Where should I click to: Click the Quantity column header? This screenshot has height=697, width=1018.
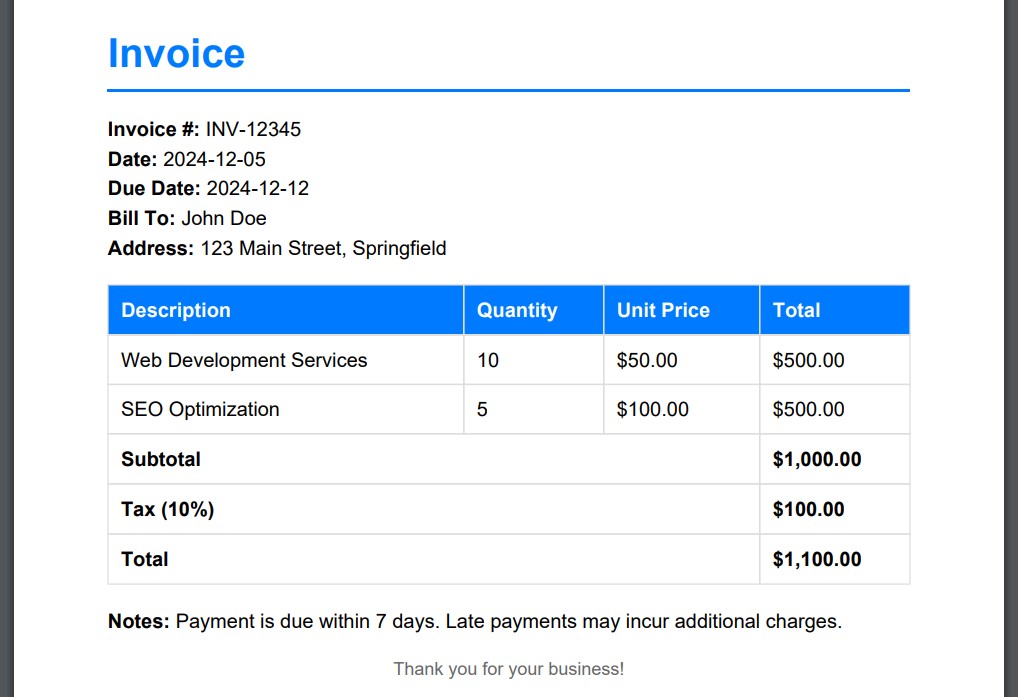click(534, 310)
